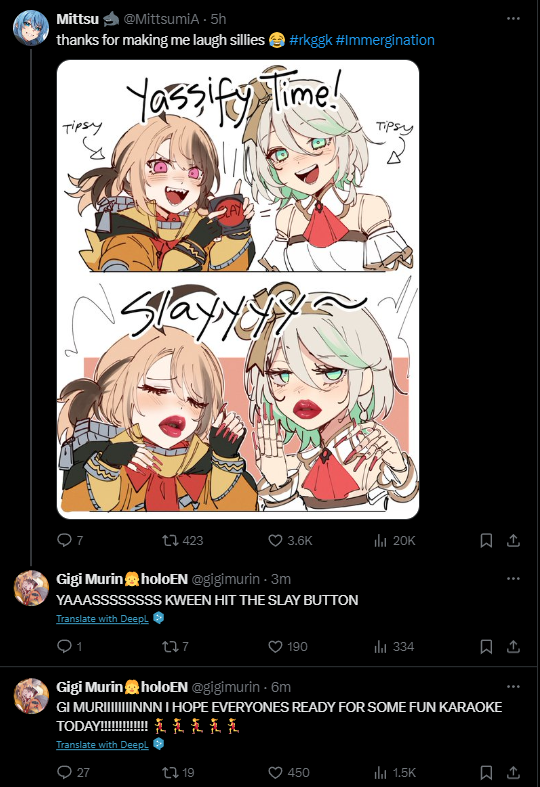Share Gigi Murin's karaoke tweet

(513, 772)
